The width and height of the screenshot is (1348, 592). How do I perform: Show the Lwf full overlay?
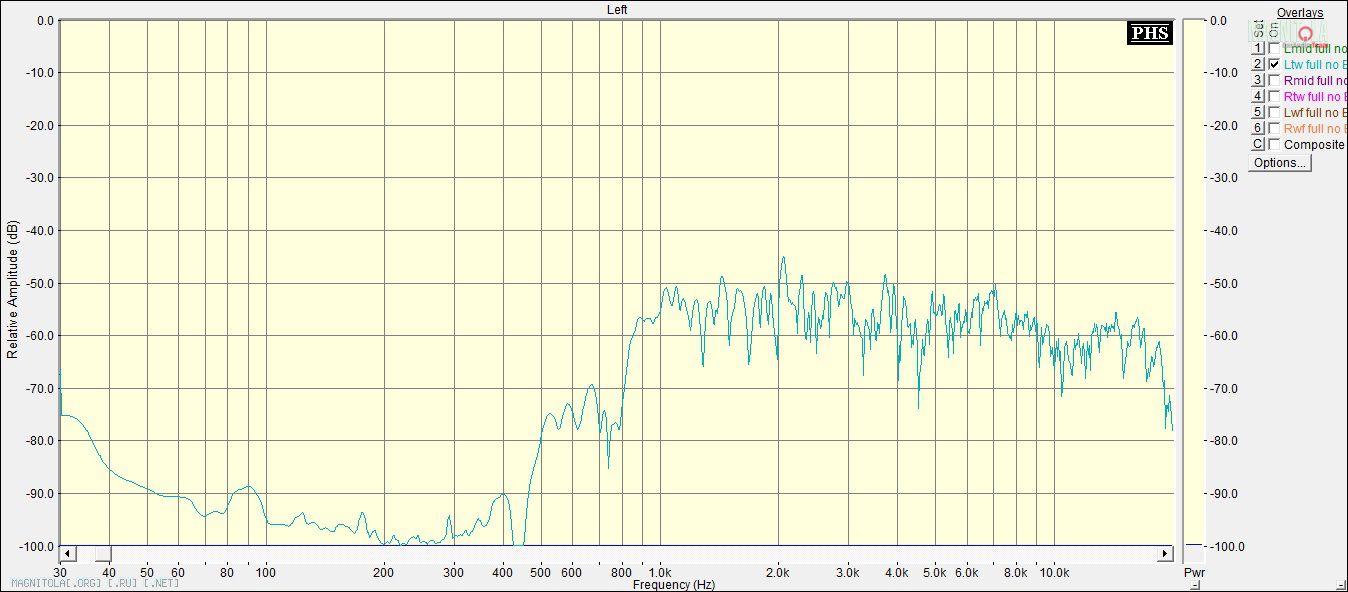(x=1274, y=112)
